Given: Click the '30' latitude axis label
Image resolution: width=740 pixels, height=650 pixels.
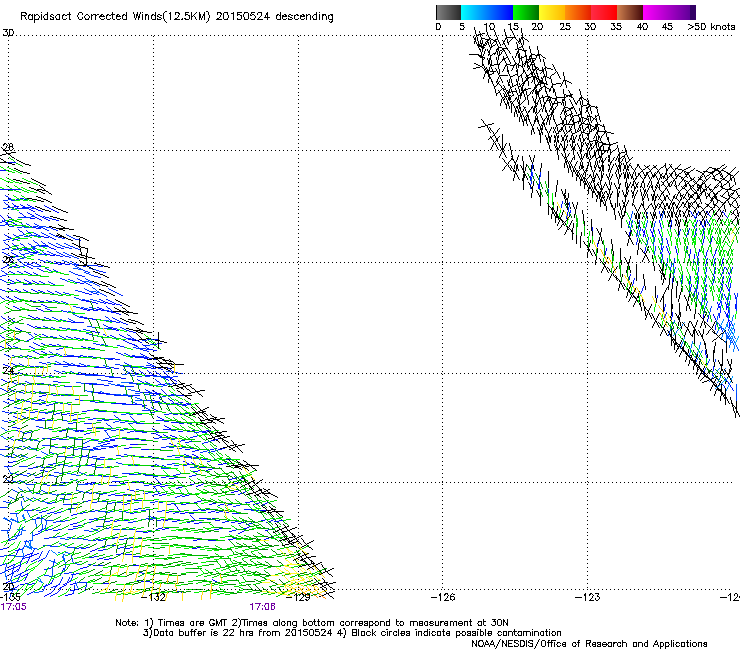Looking at the screenshot, I should tap(8, 33).
